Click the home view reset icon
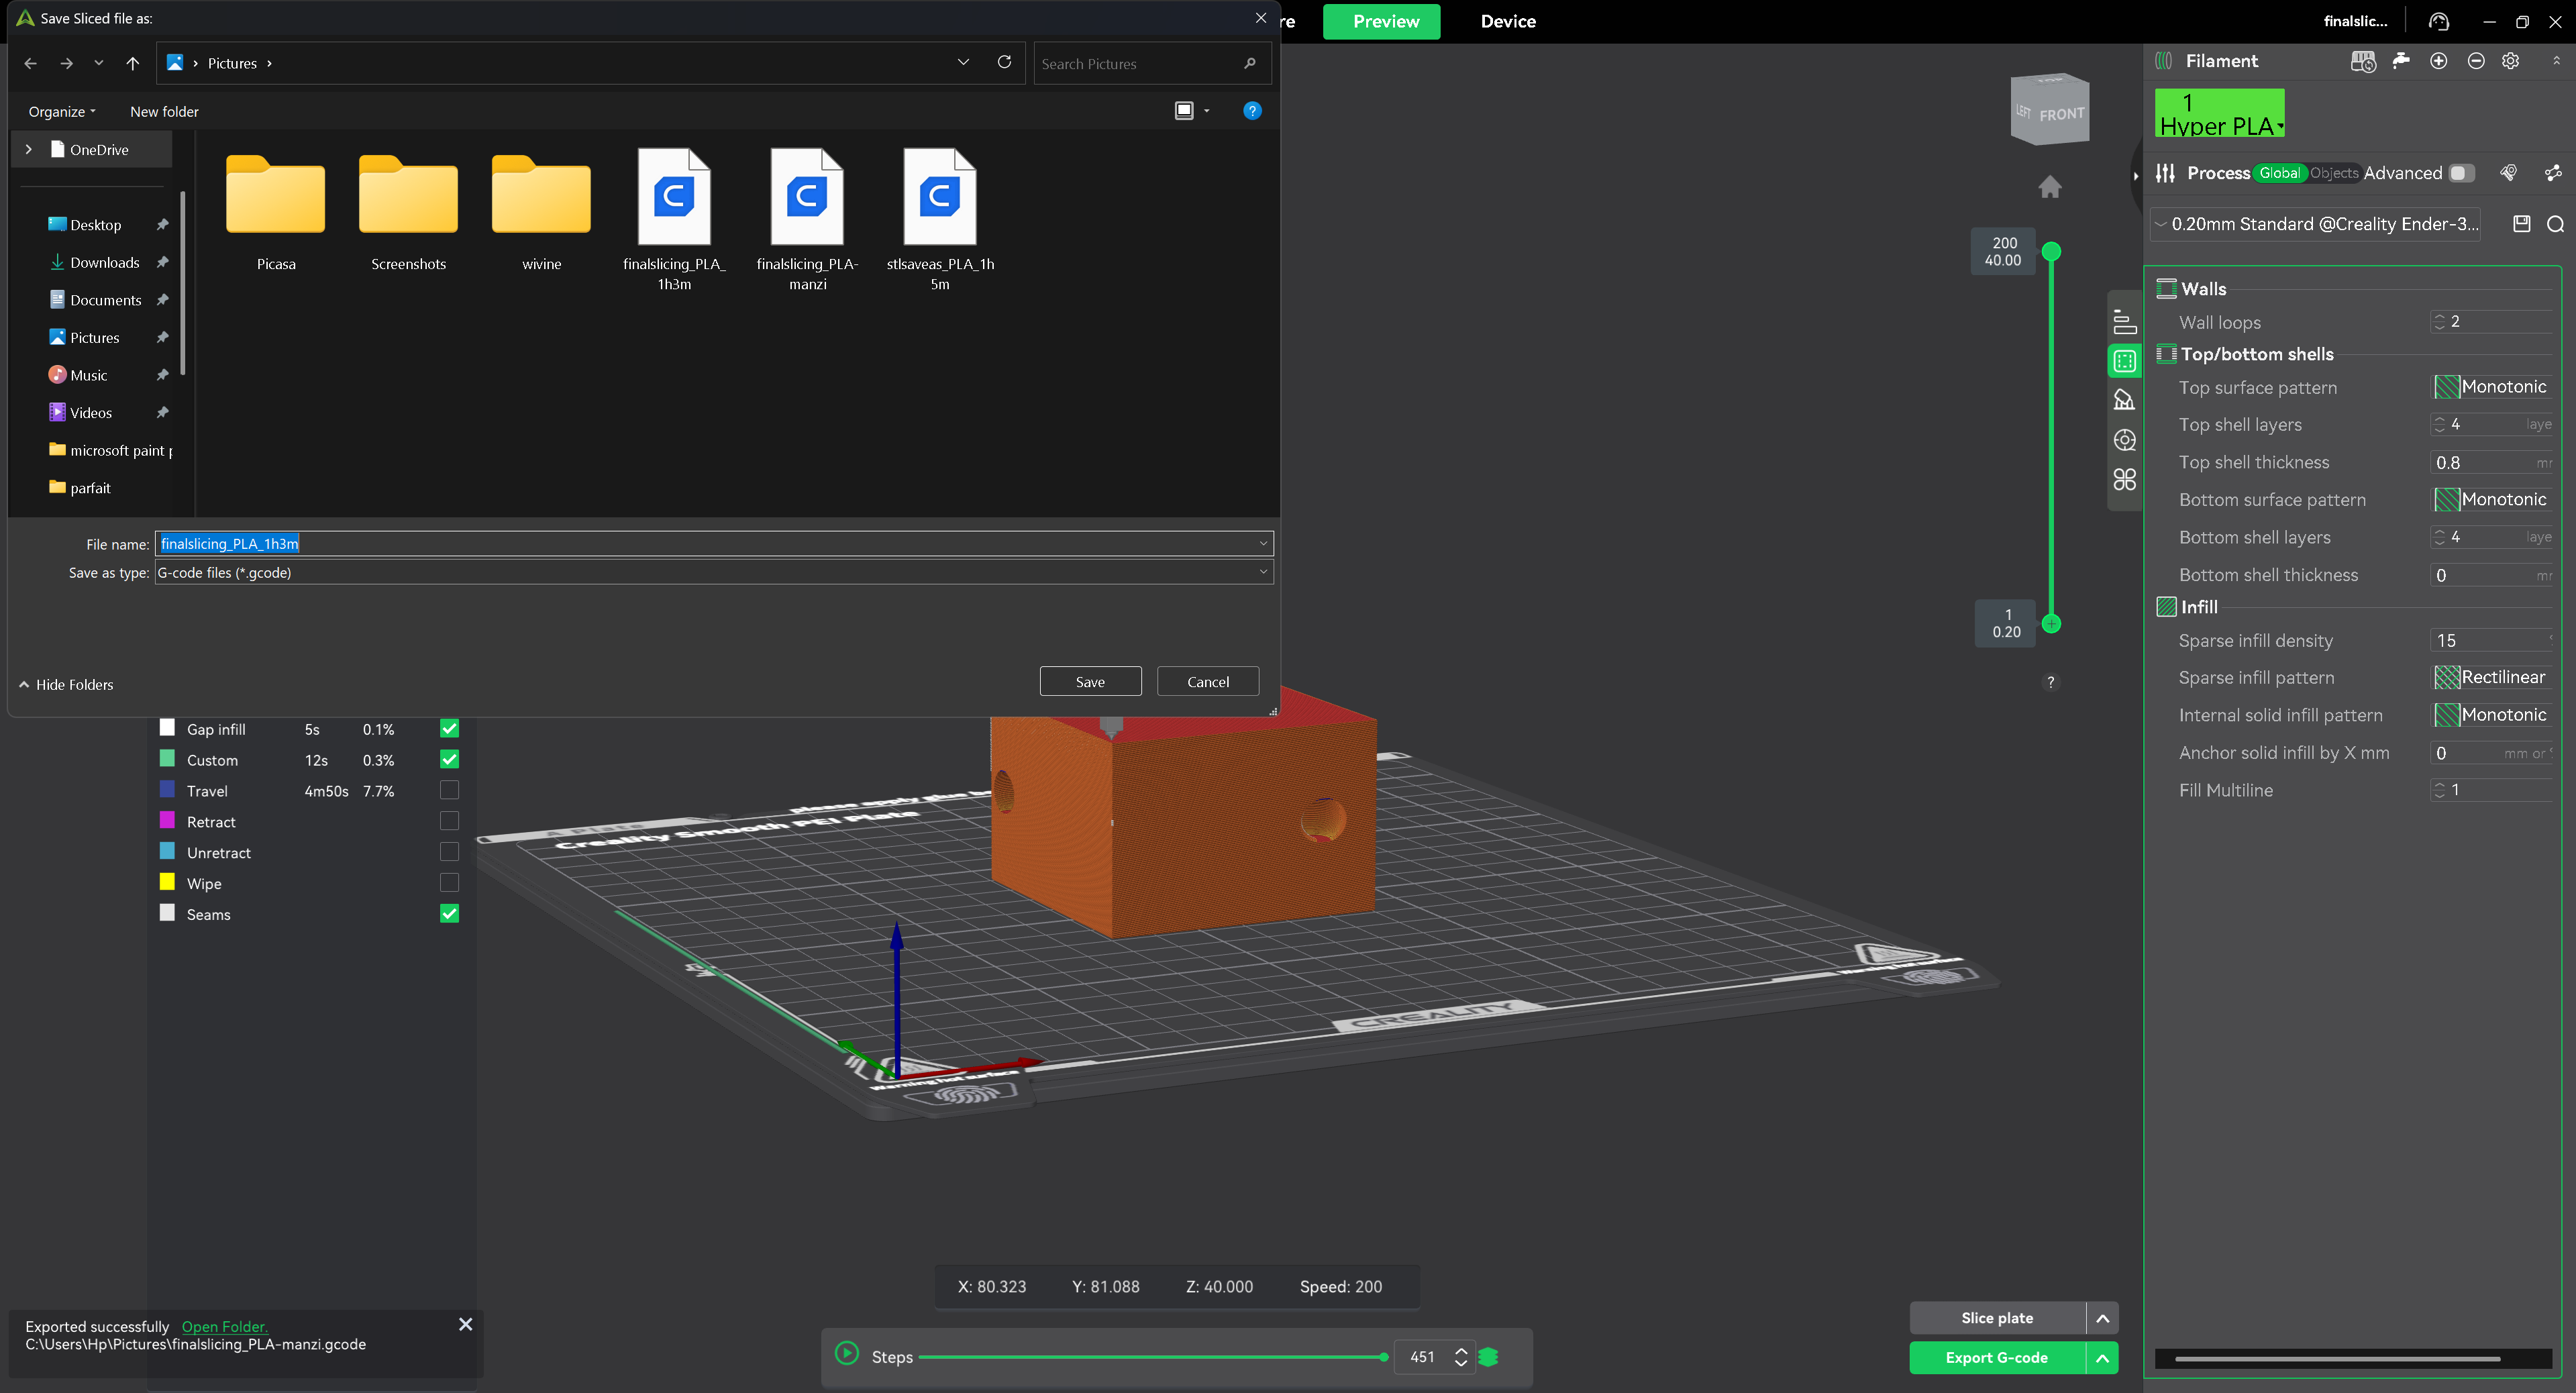2576x1393 pixels. coord(2050,187)
